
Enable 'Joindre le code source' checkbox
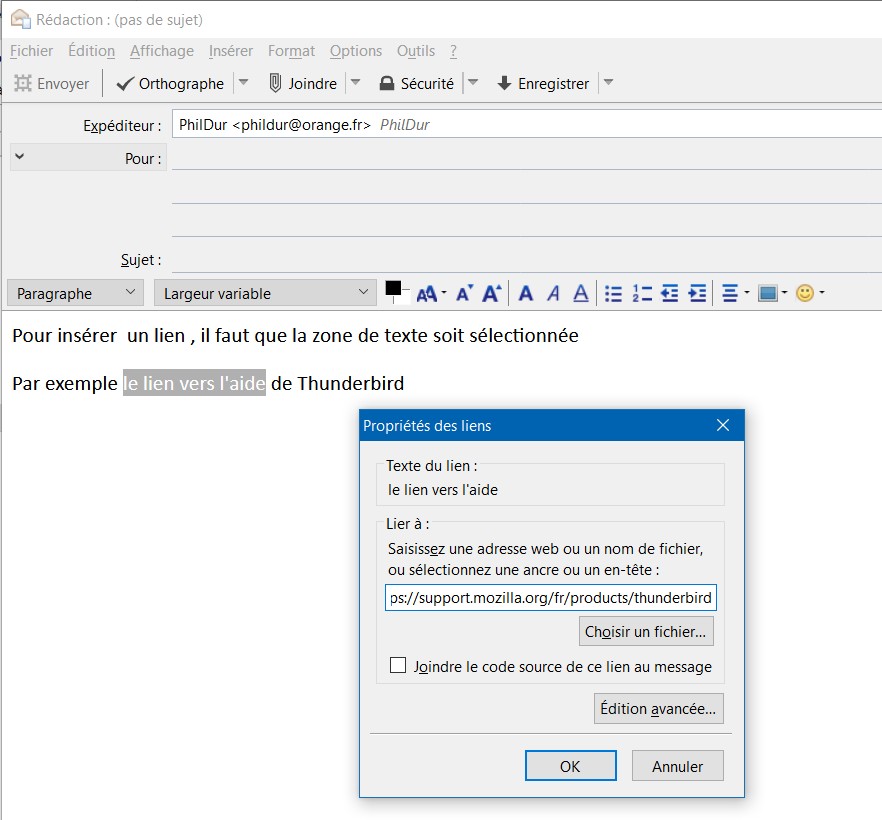[x=398, y=666]
